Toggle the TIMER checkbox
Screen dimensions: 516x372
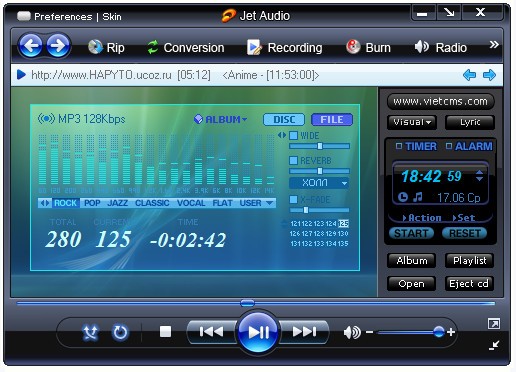coord(399,146)
